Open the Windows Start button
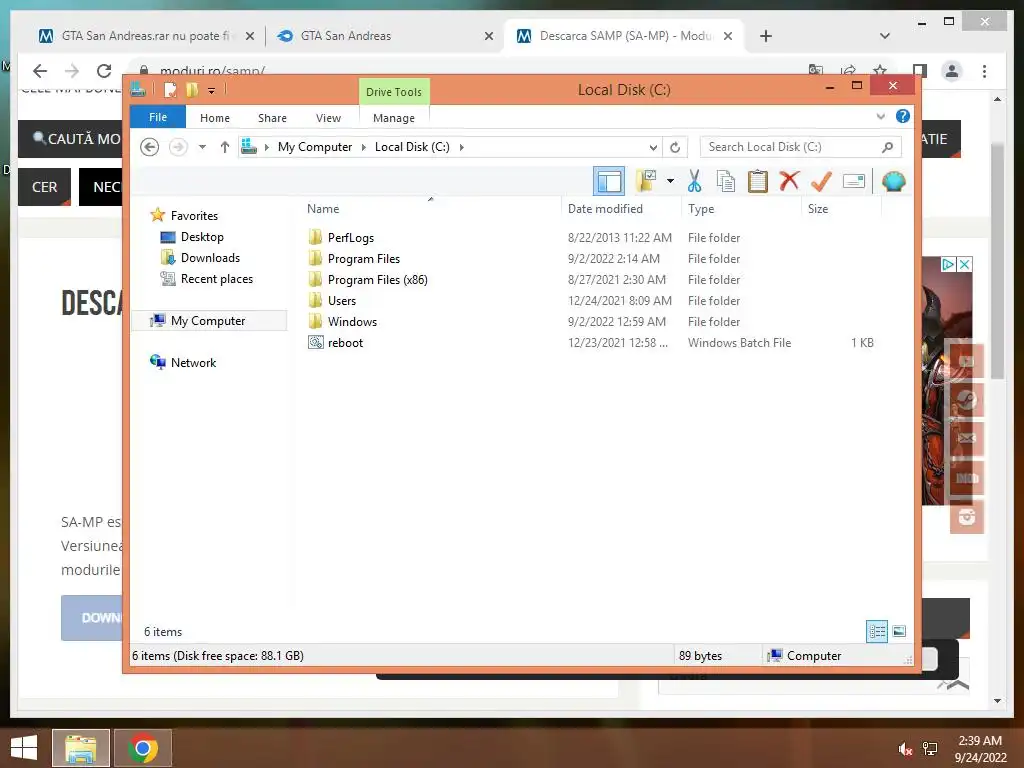1024x768 pixels. pyautogui.click(x=24, y=748)
